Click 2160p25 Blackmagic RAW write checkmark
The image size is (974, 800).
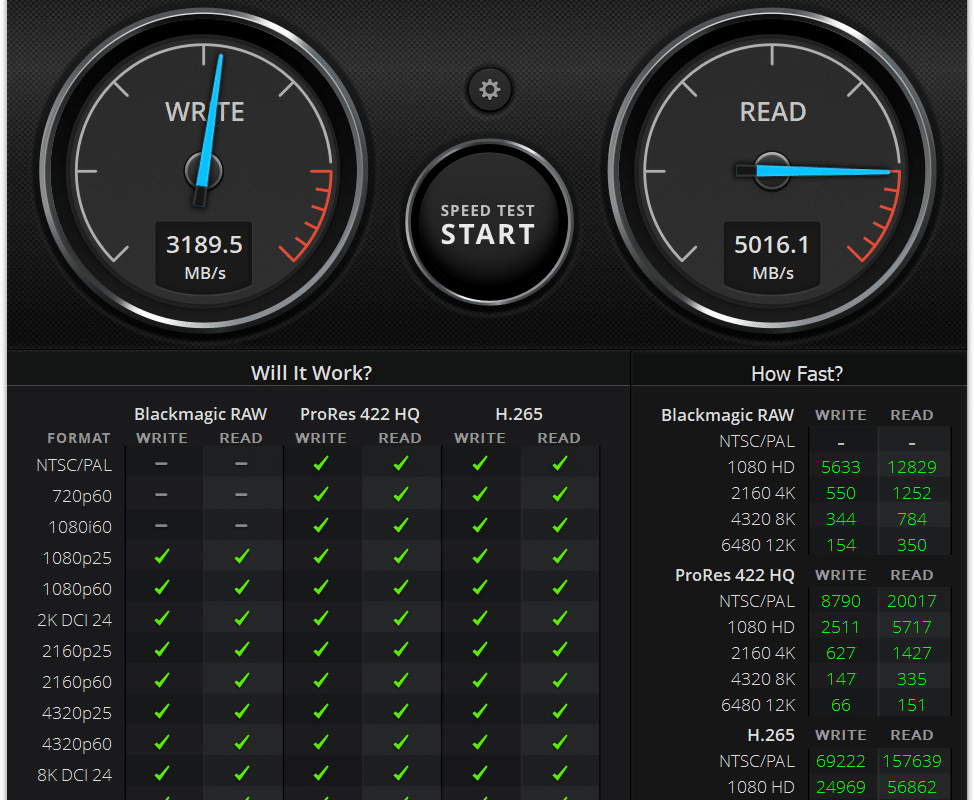162,649
